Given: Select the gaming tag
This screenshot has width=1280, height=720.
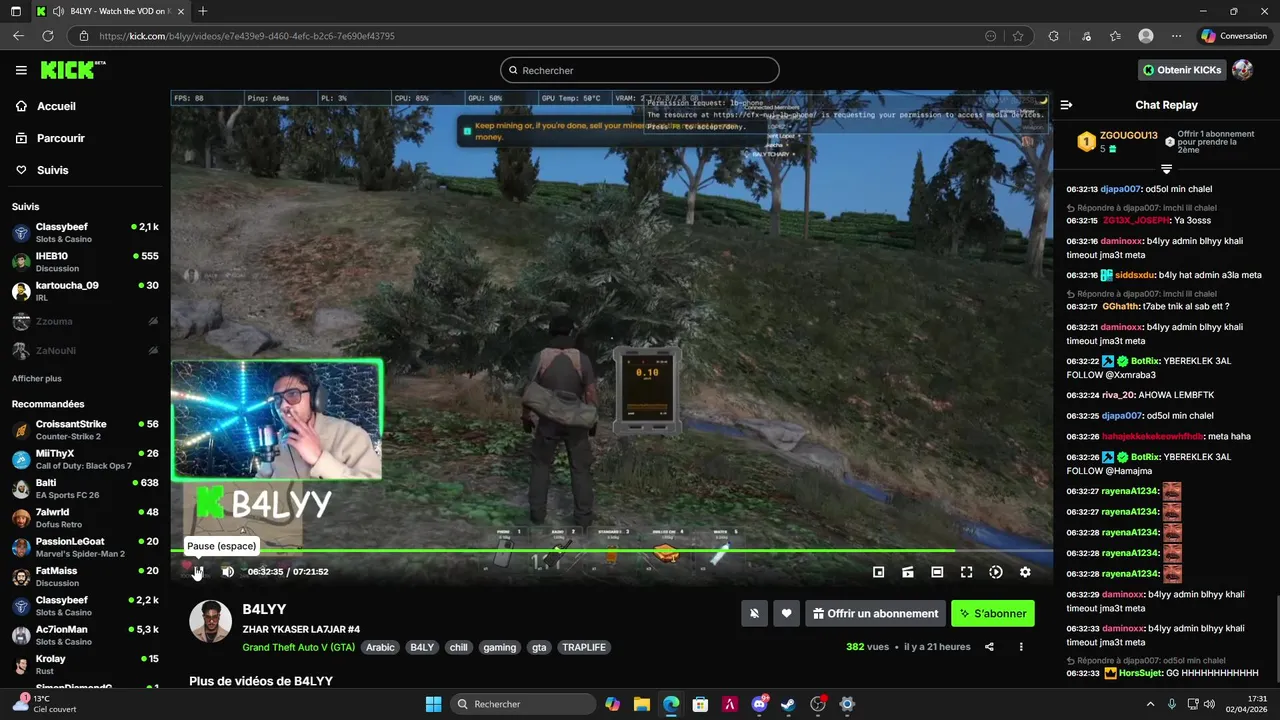Looking at the screenshot, I should tap(500, 647).
